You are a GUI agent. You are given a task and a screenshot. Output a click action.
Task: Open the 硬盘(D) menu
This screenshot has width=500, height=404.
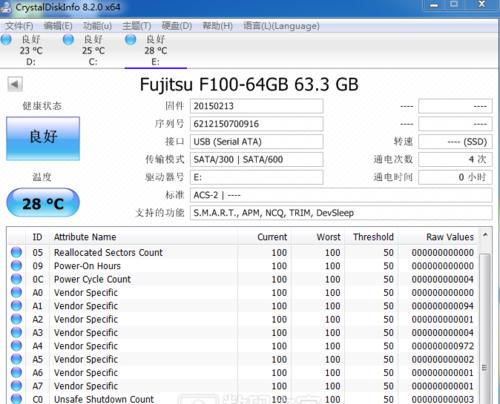[x=177, y=26]
